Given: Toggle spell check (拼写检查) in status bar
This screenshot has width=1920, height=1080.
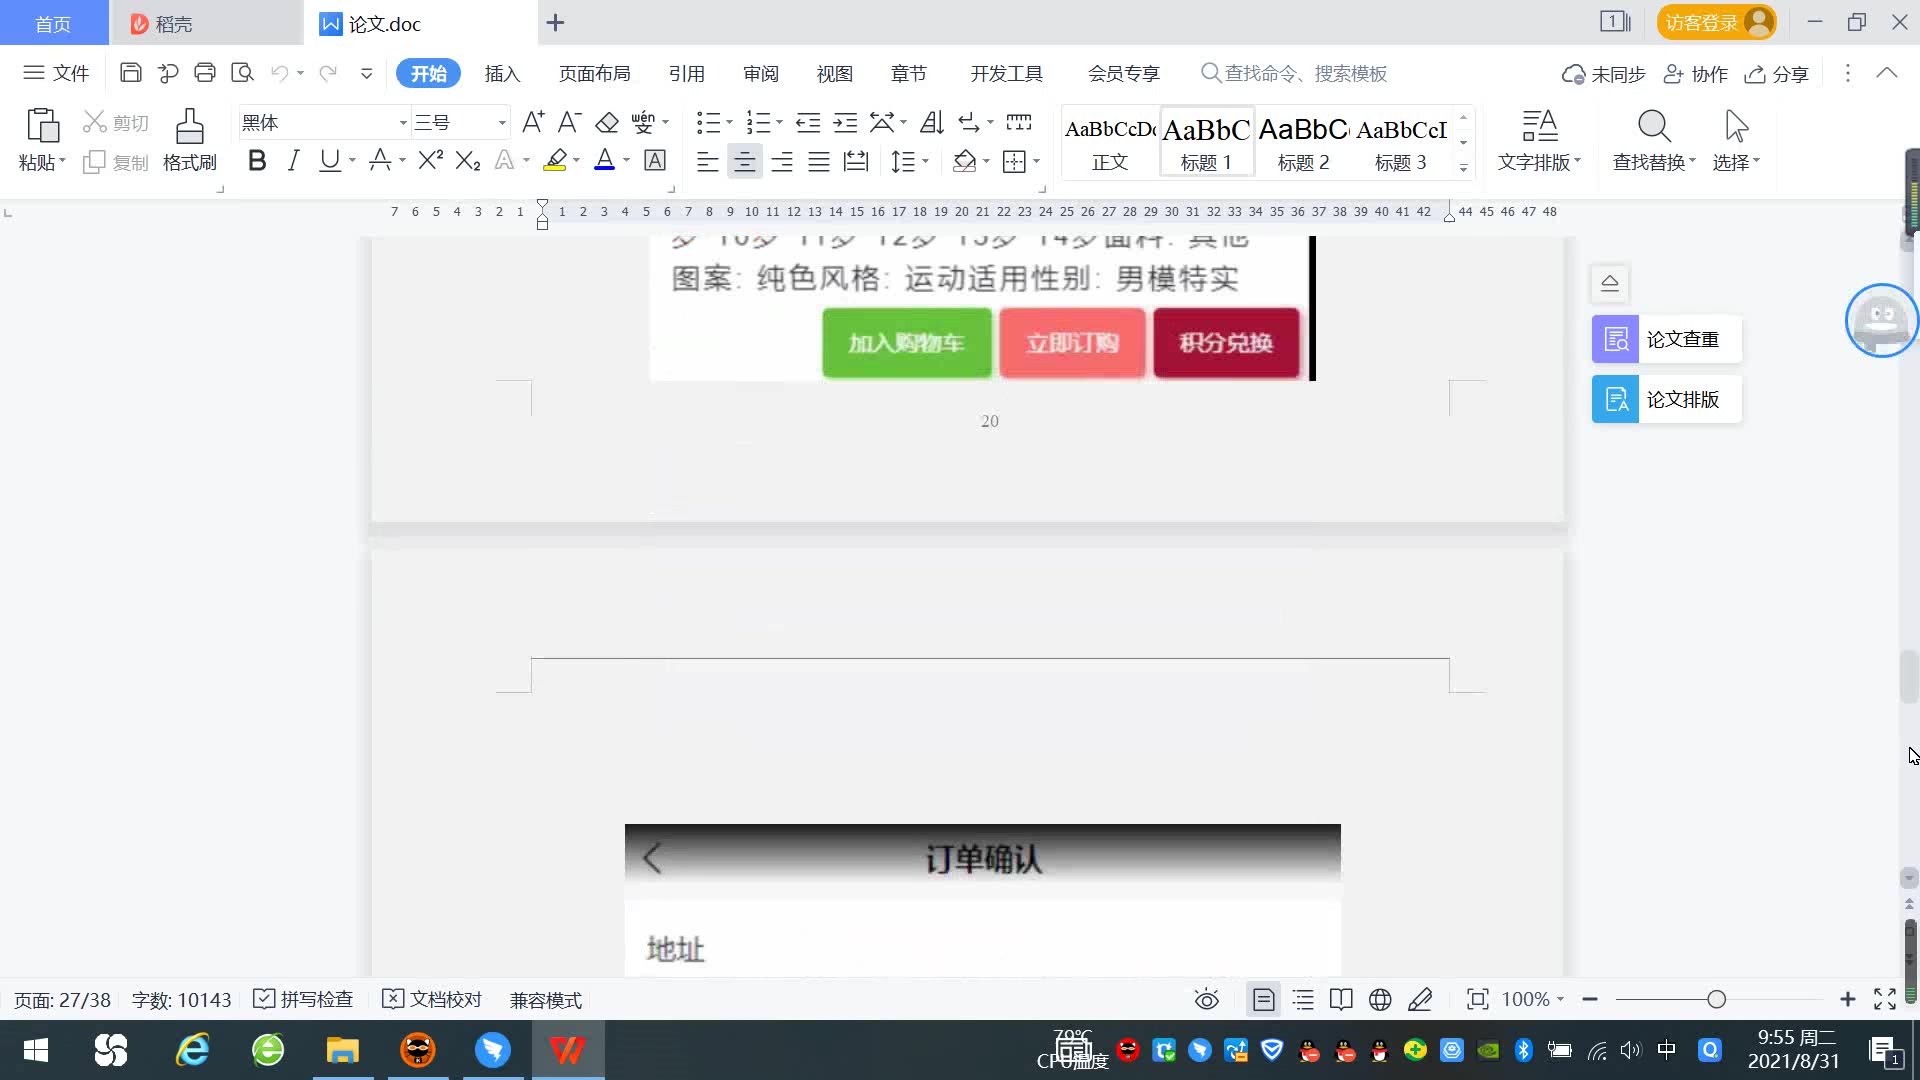Looking at the screenshot, I should [x=304, y=999].
